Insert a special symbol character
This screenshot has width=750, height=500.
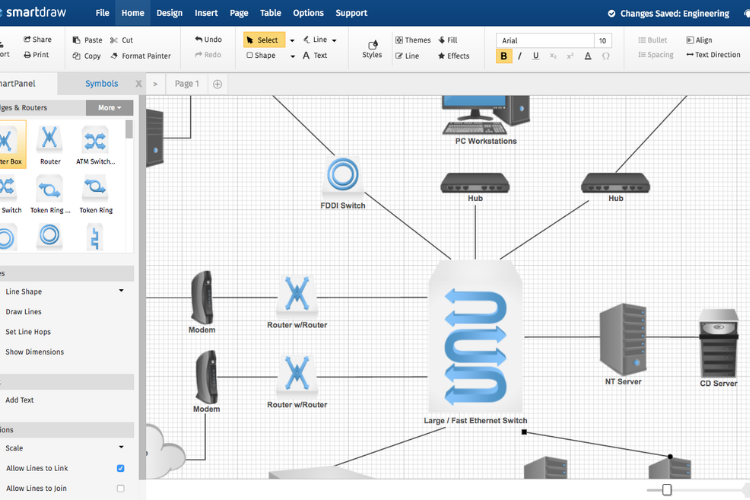pos(606,56)
